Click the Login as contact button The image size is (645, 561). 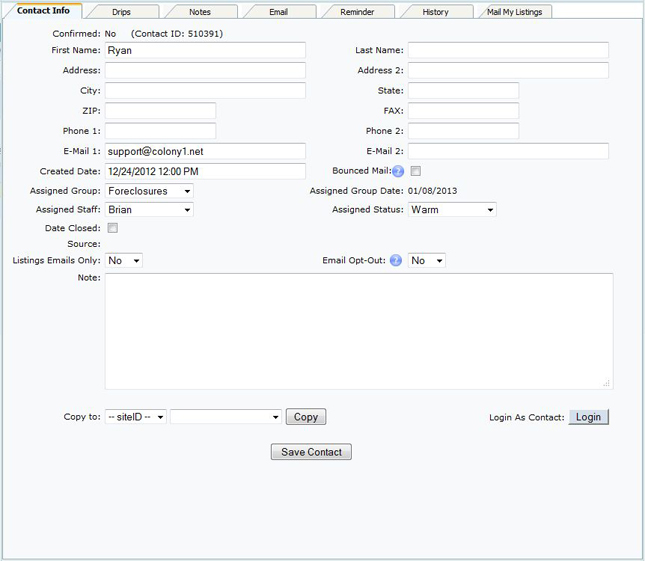coord(589,417)
